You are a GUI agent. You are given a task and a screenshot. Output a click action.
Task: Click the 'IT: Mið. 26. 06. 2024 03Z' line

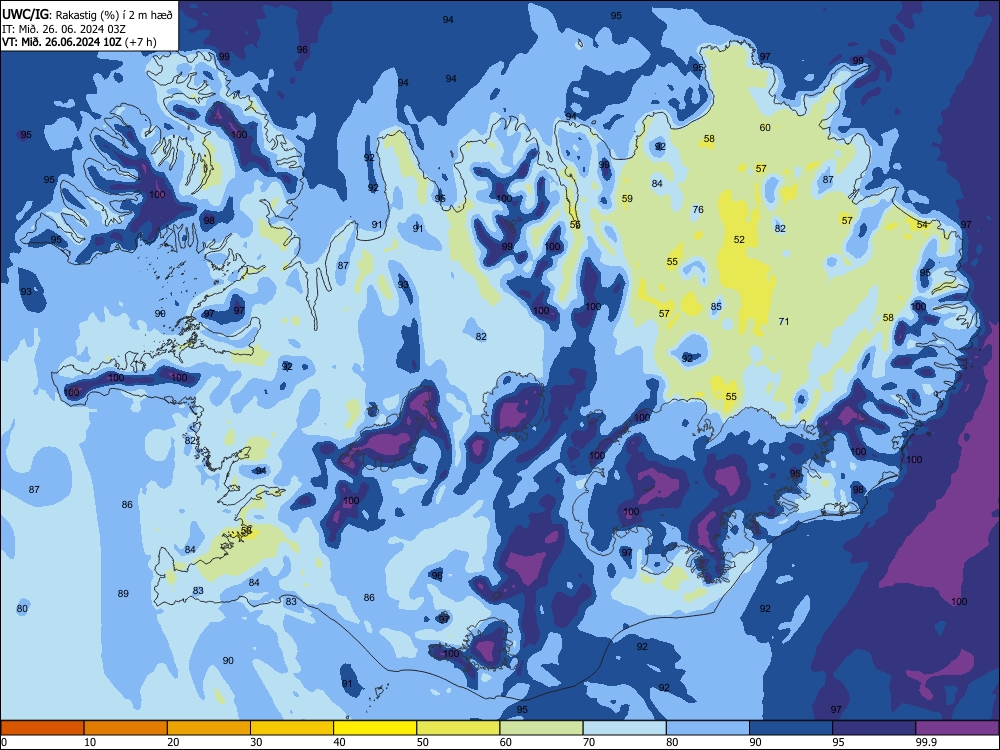[64, 29]
